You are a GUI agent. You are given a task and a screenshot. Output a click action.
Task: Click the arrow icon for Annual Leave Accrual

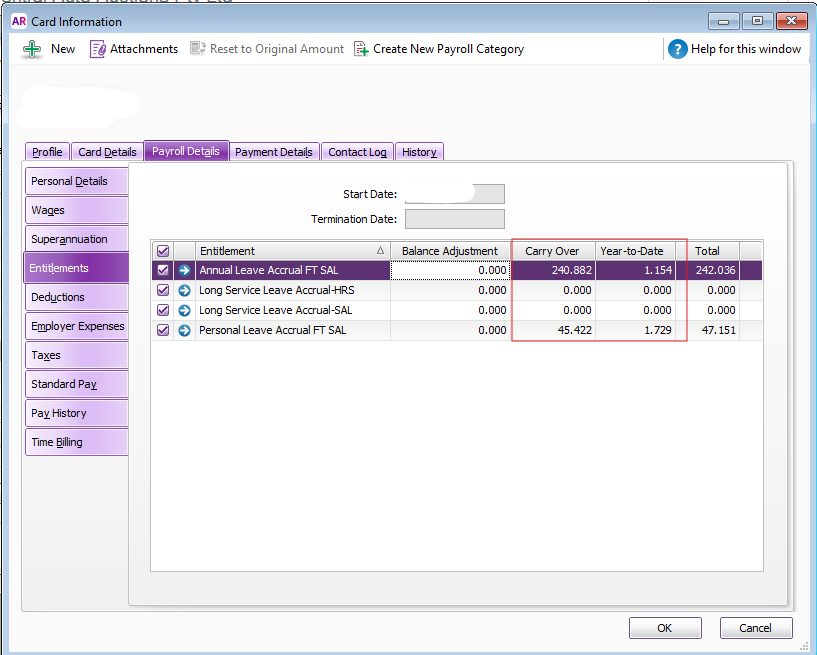(184, 270)
